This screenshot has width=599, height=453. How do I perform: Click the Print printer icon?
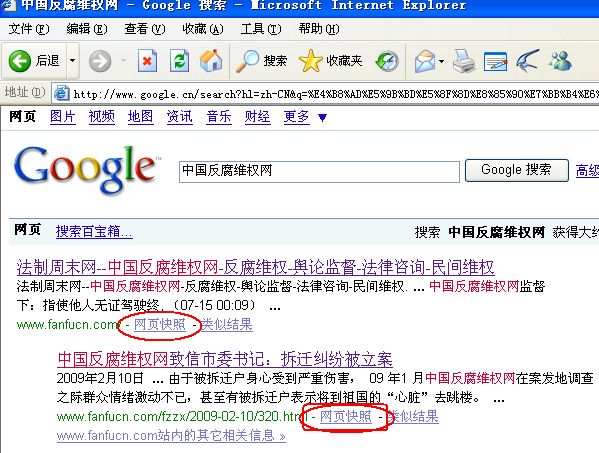click(464, 61)
